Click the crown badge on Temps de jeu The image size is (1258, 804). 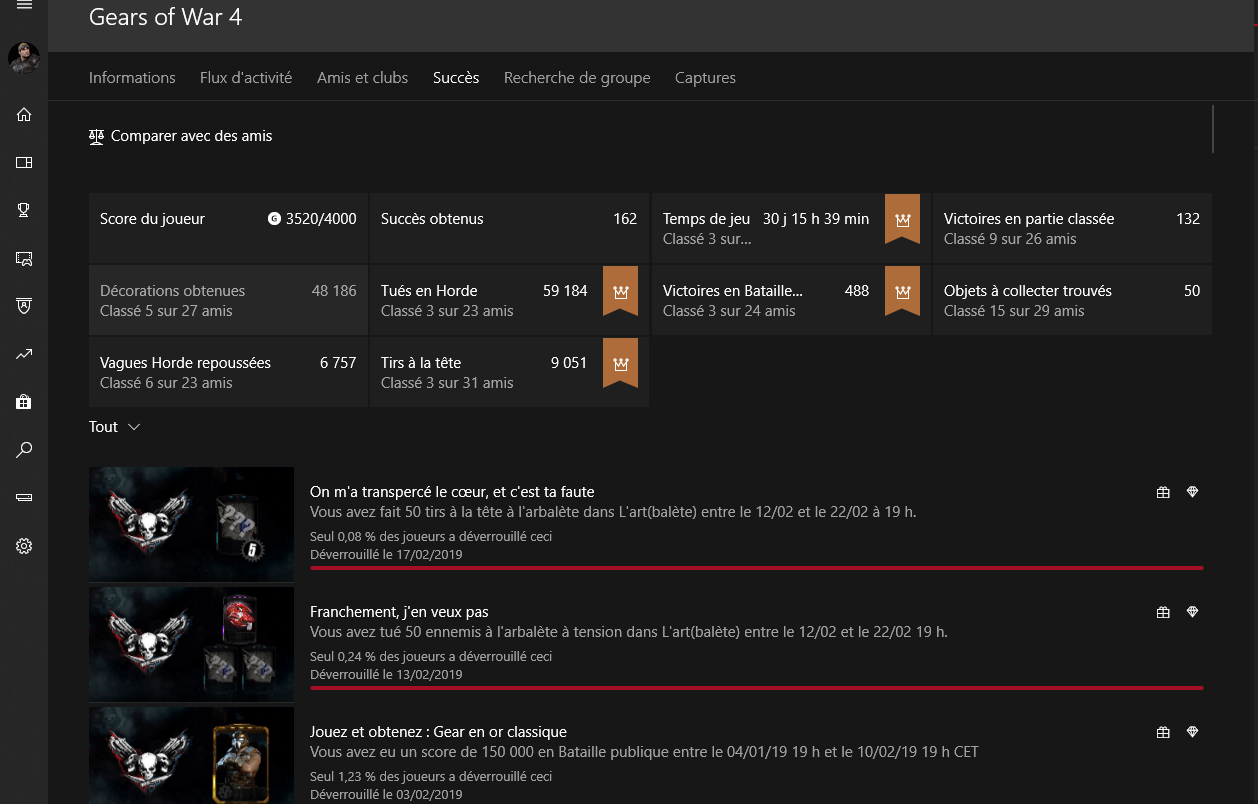(x=903, y=219)
